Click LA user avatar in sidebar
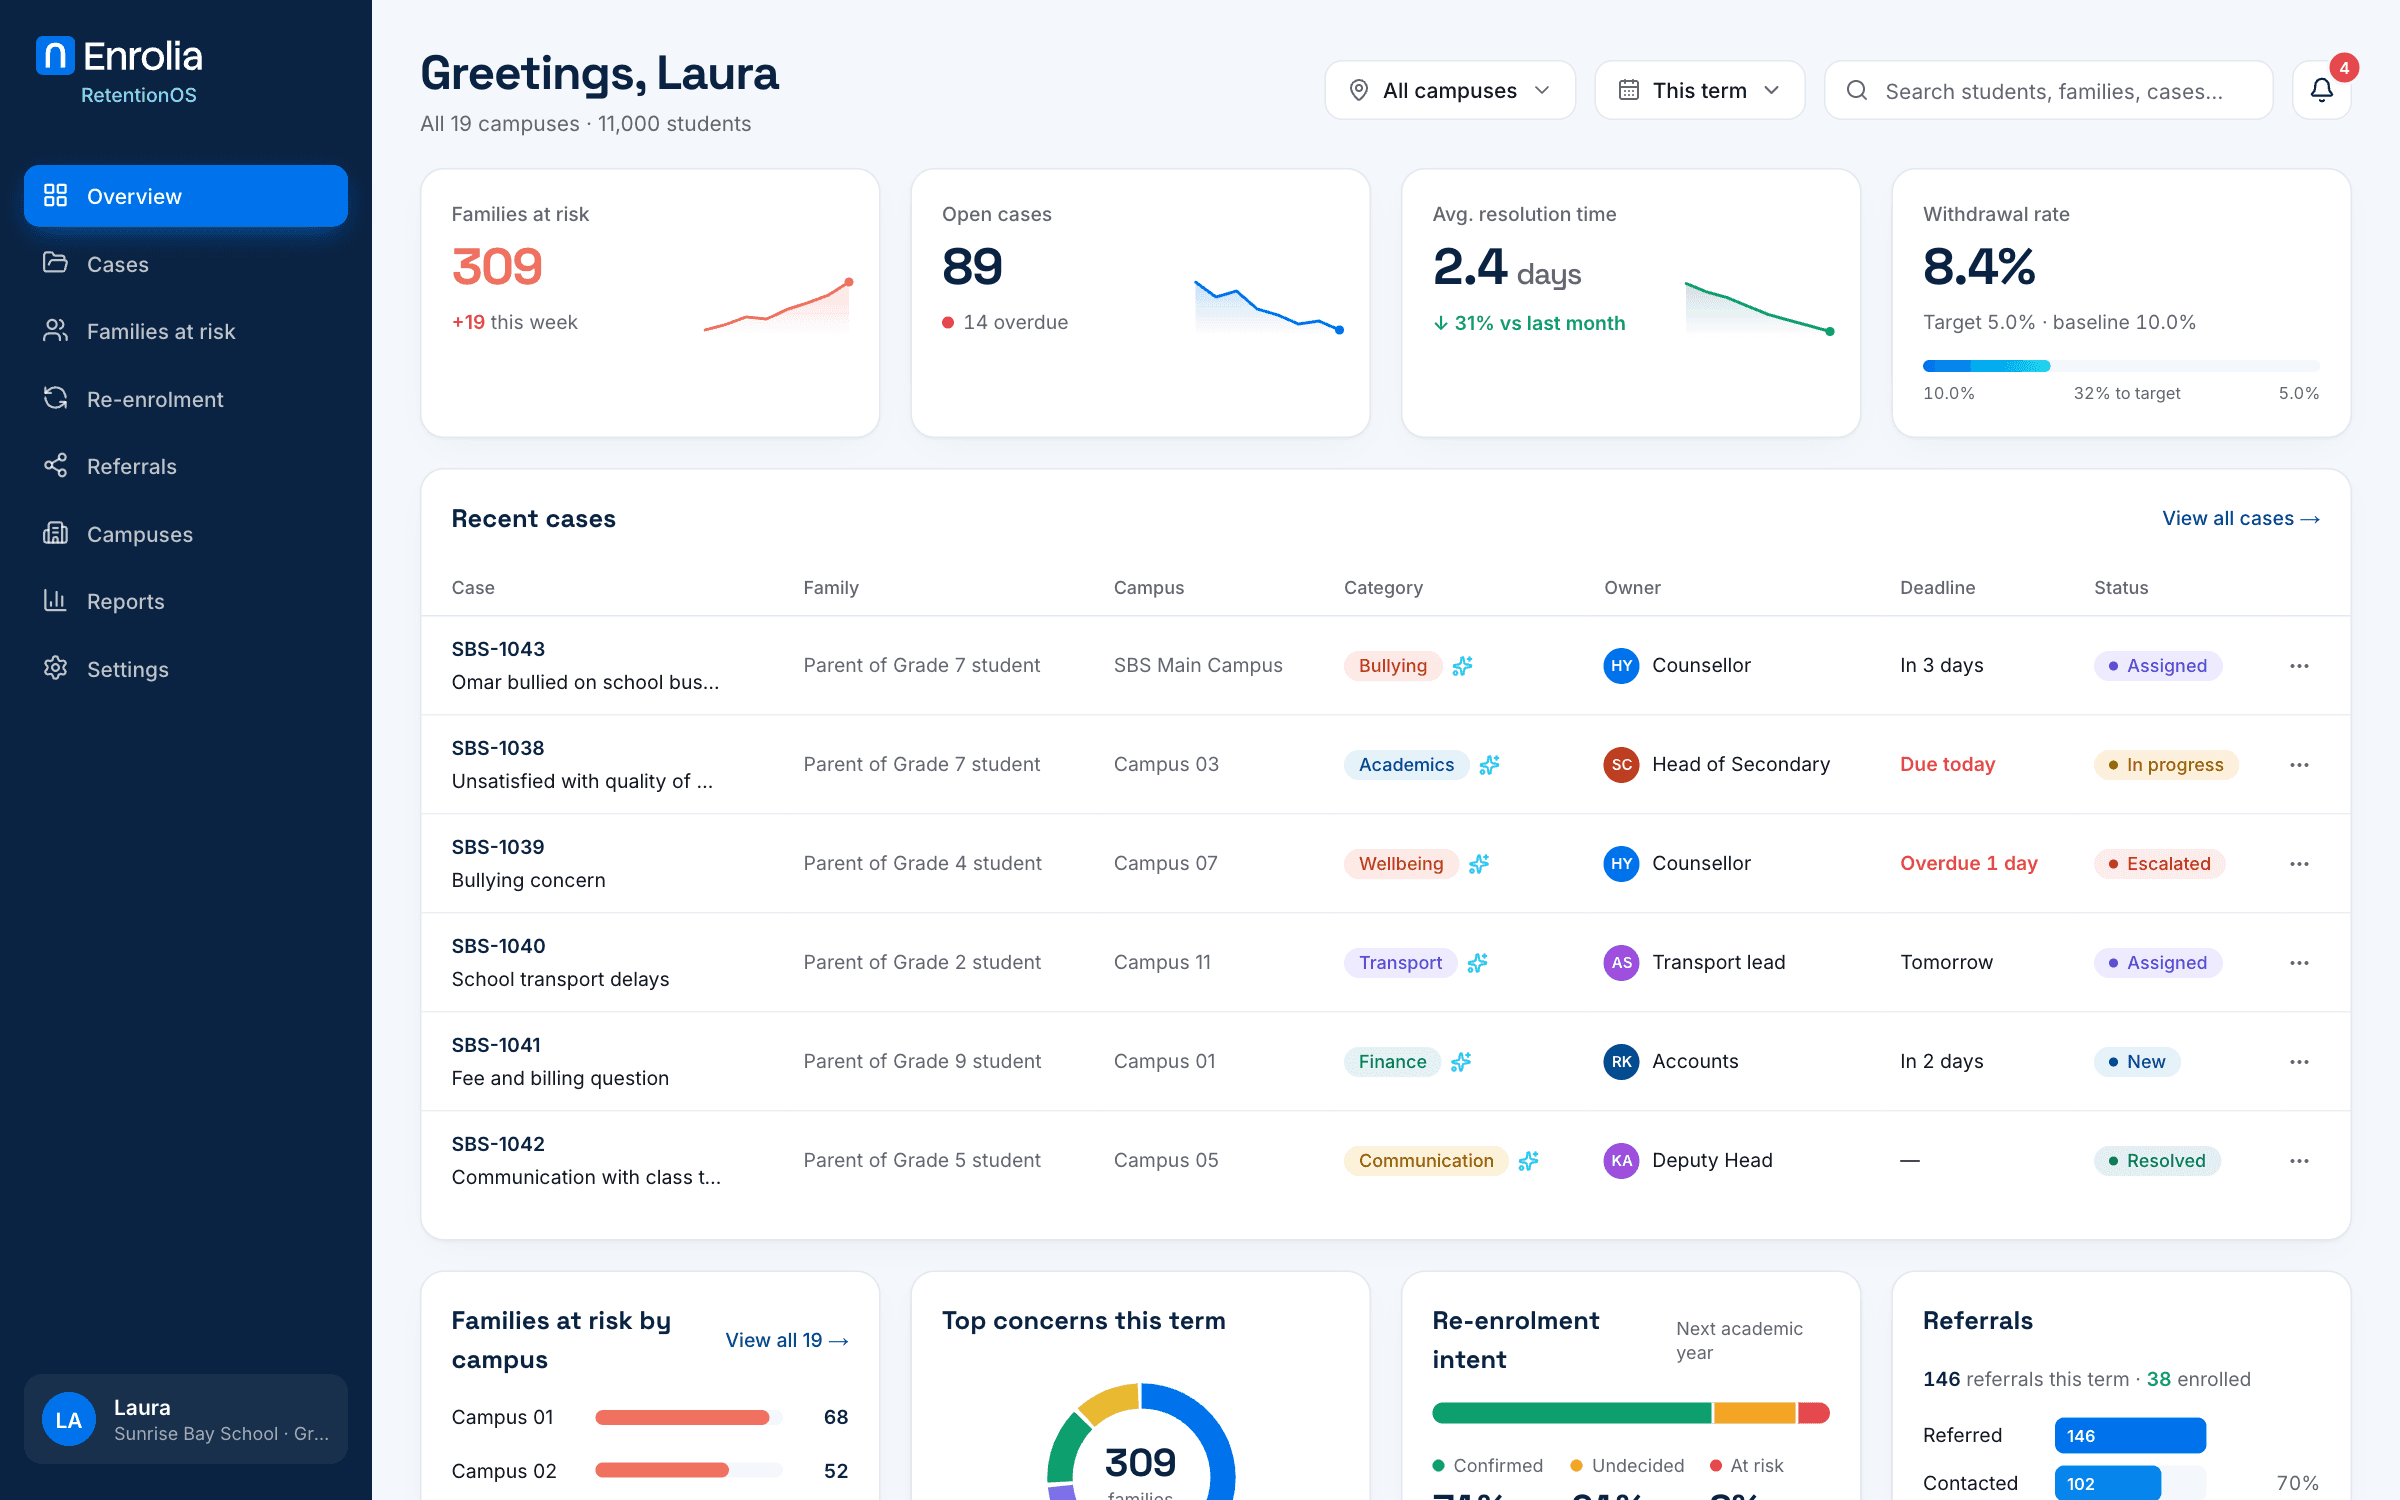The width and height of the screenshot is (2400, 1500). (69, 1420)
